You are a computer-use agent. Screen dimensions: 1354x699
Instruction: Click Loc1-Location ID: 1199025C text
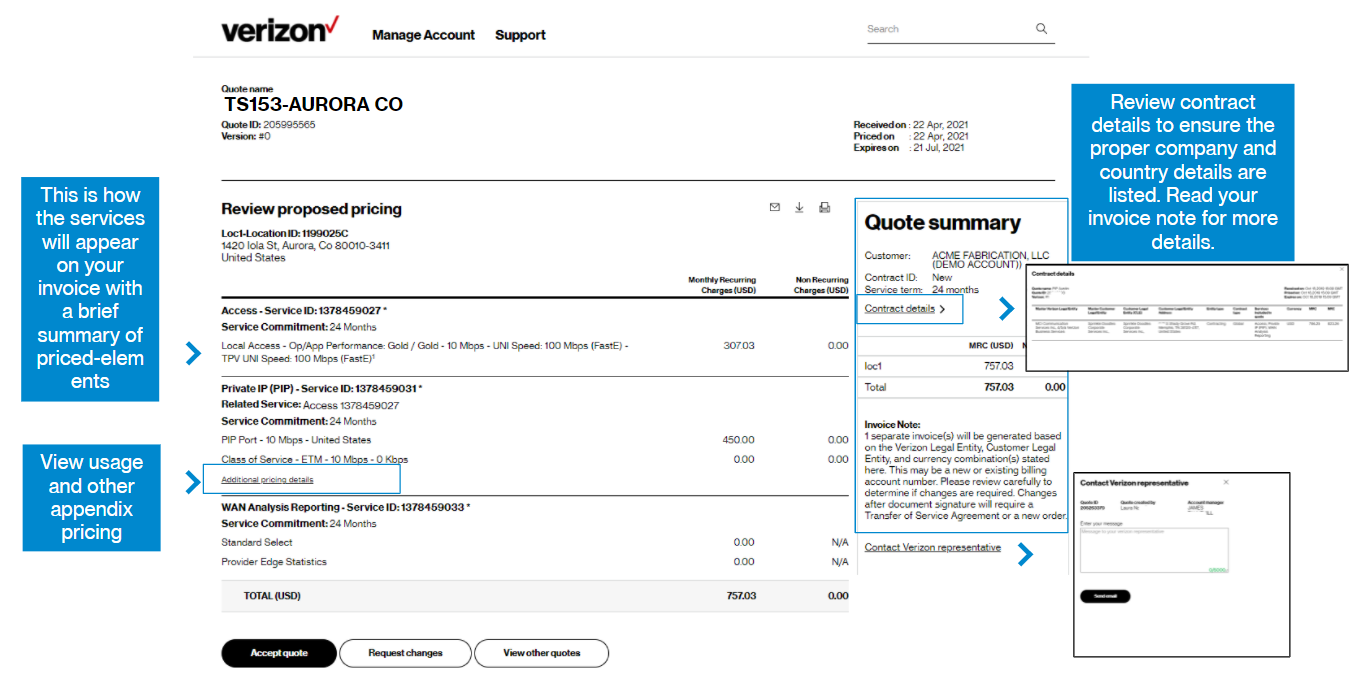point(285,234)
